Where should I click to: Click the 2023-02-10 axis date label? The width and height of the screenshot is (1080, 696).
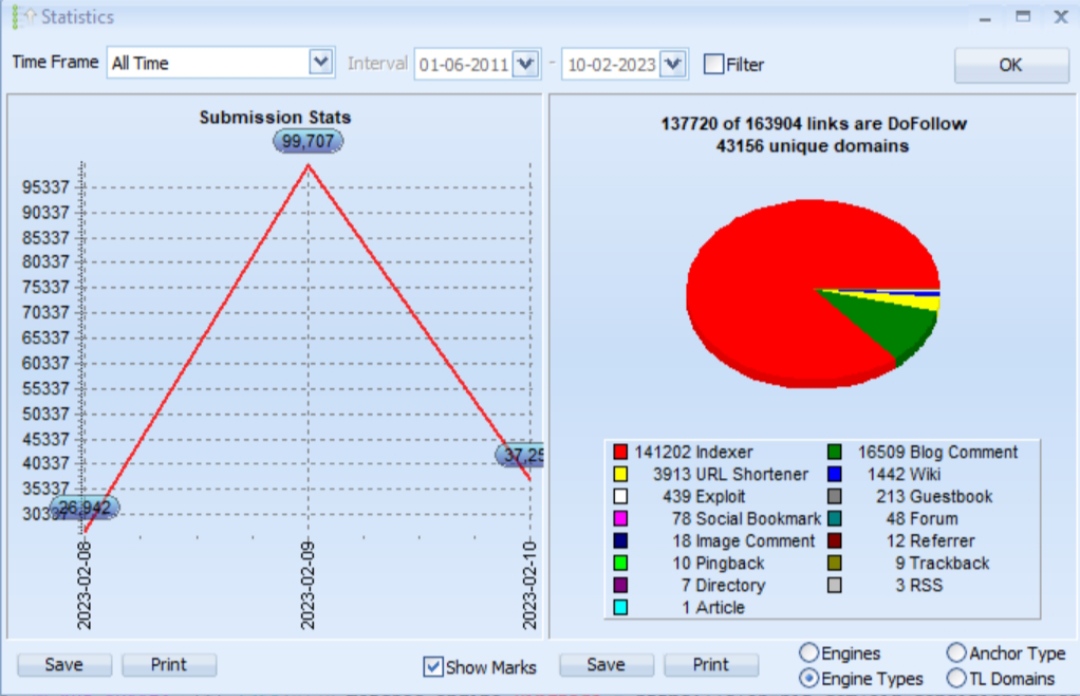(529, 586)
